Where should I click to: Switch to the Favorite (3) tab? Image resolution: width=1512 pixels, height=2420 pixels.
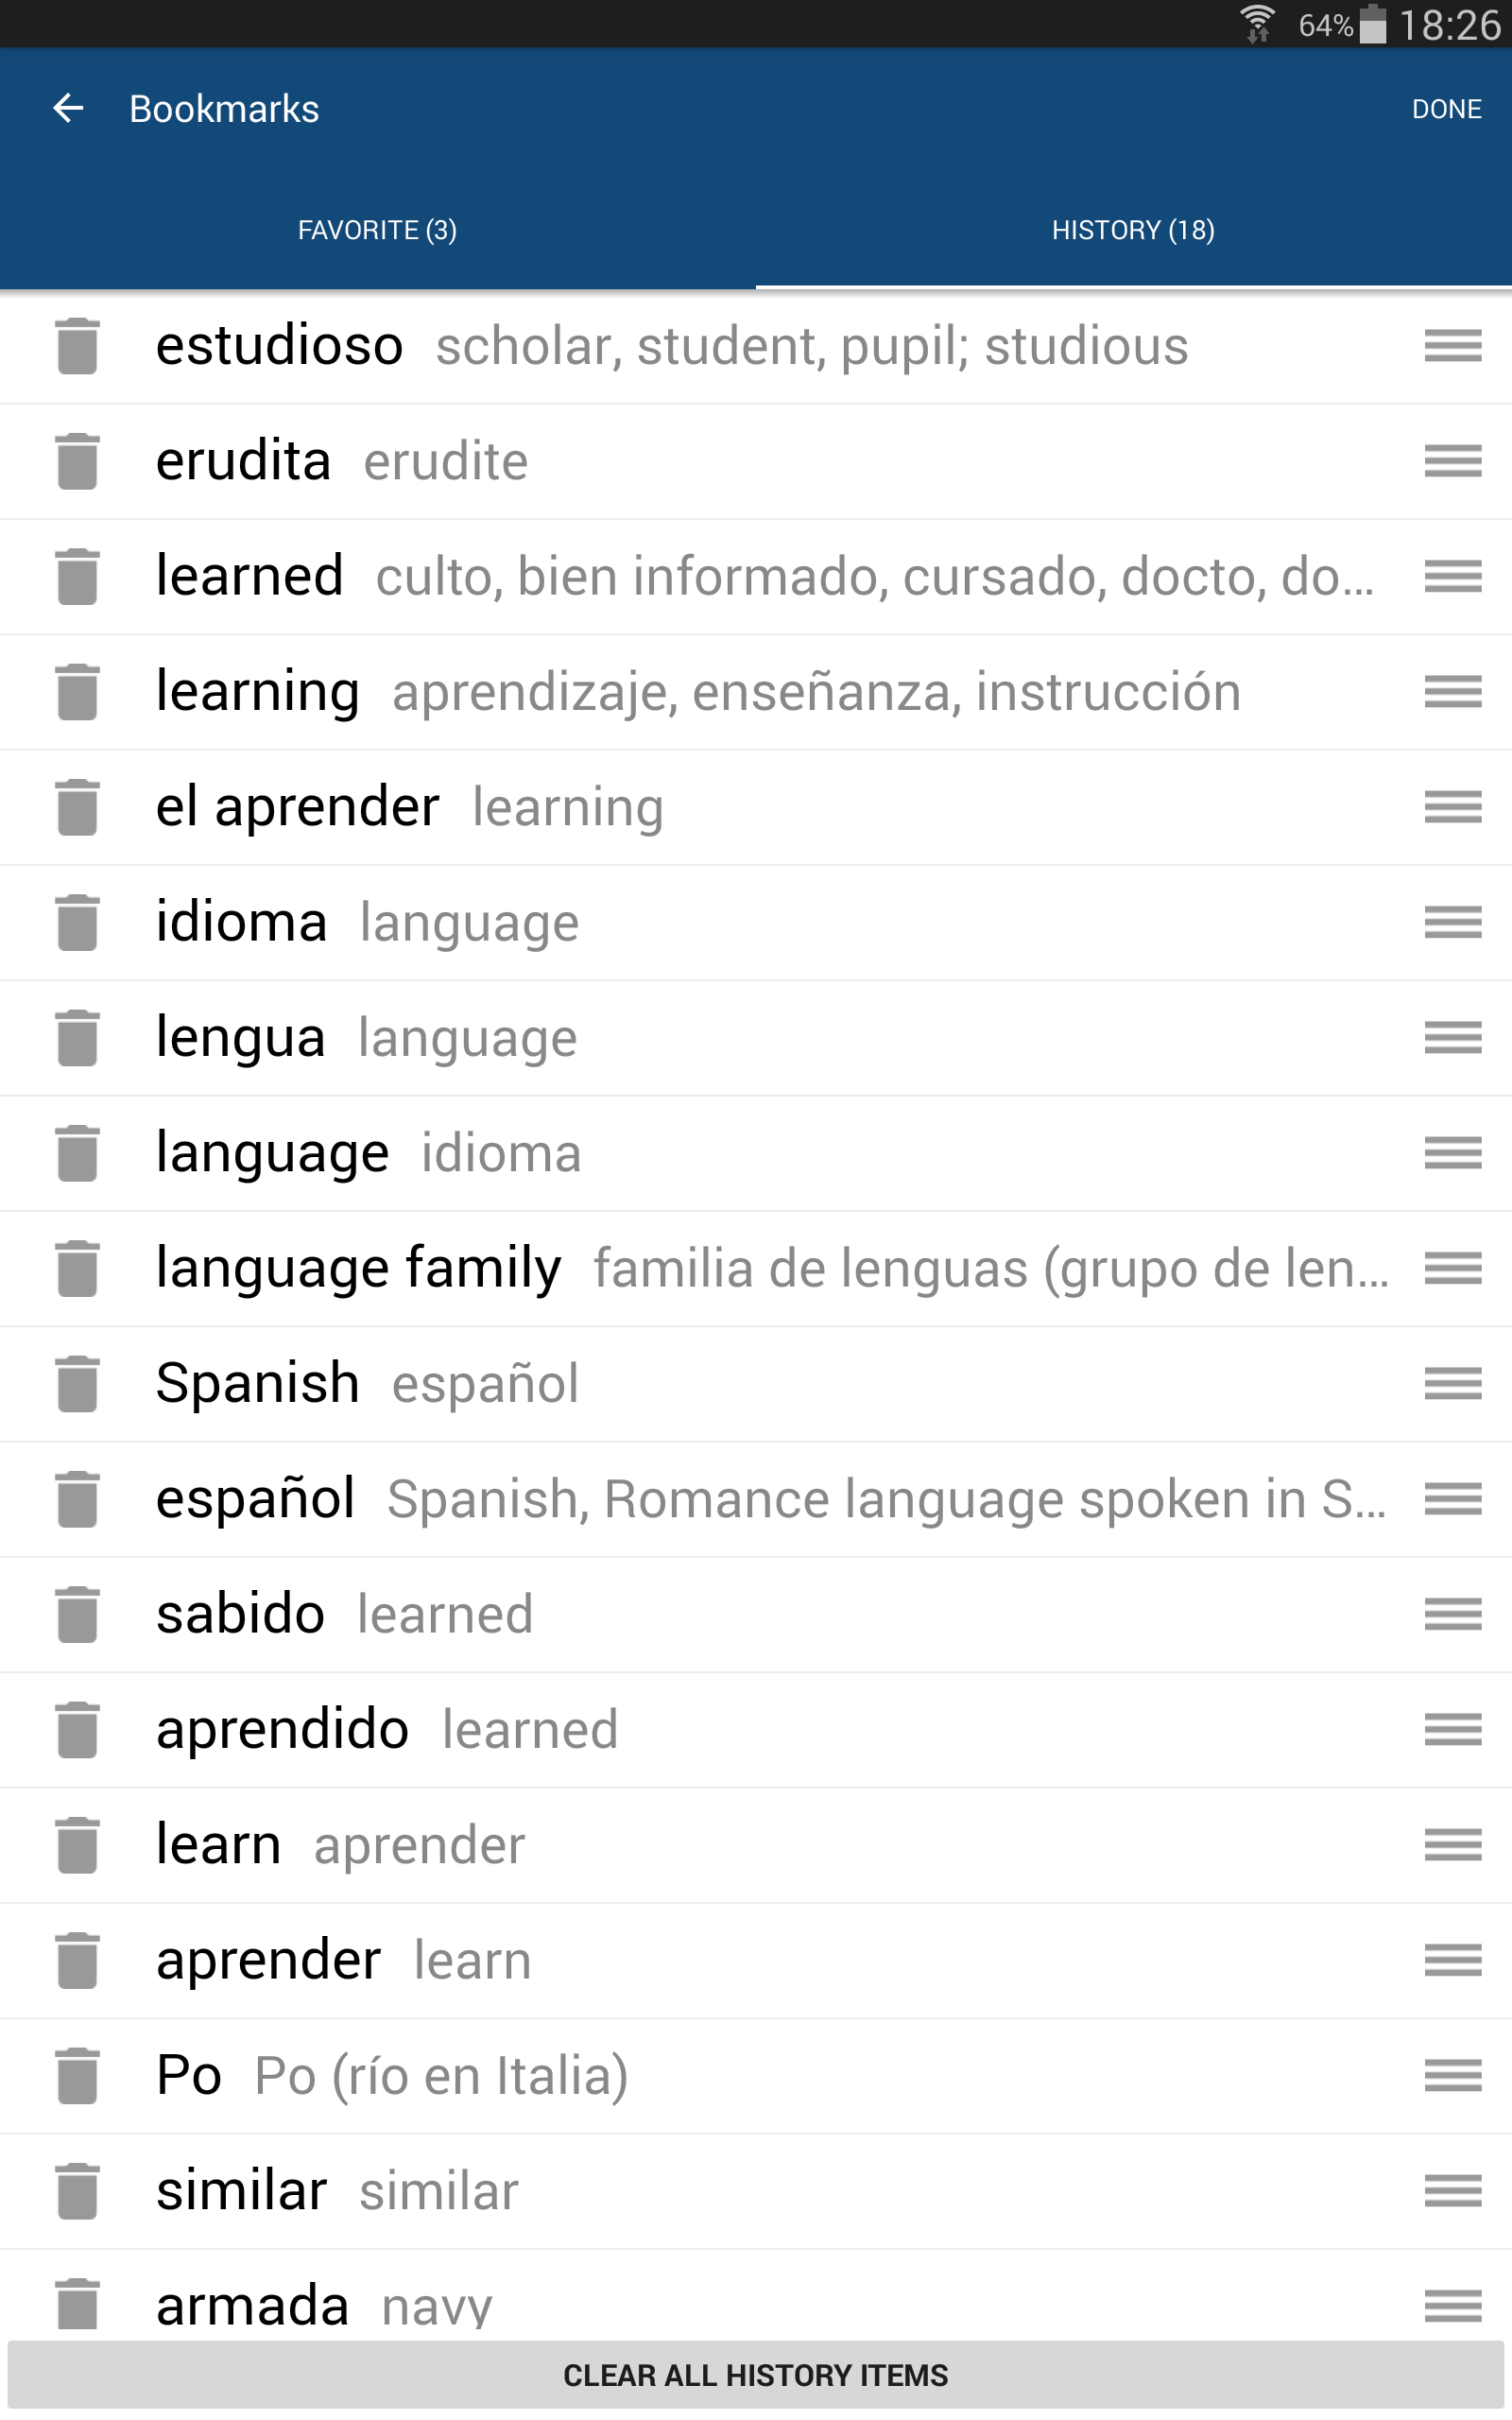tap(377, 230)
